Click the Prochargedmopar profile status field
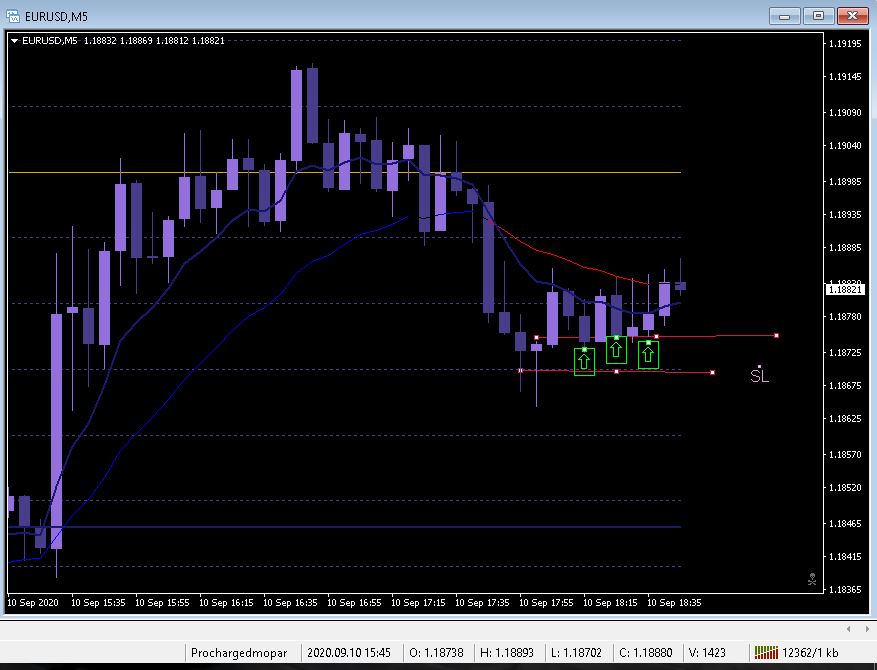The image size is (877, 670). (239, 653)
